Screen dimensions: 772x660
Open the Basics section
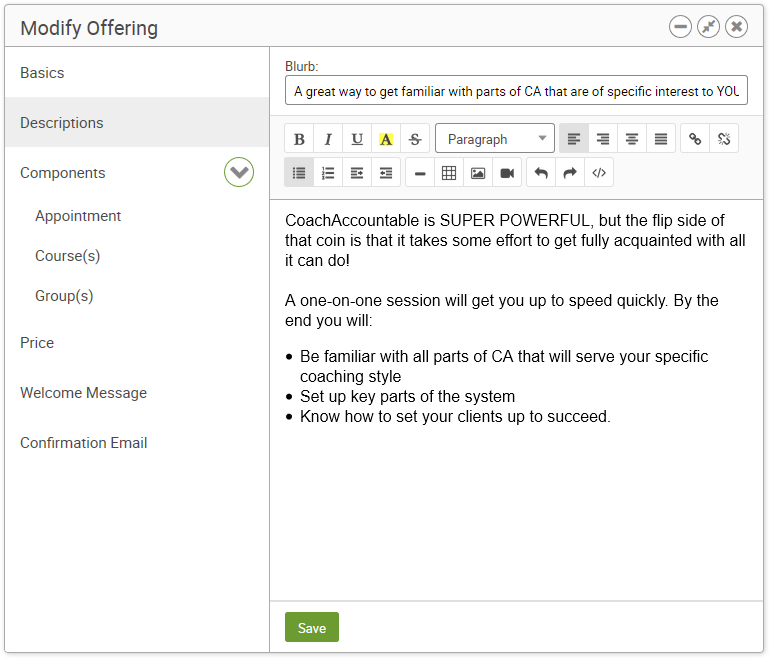tap(137, 73)
